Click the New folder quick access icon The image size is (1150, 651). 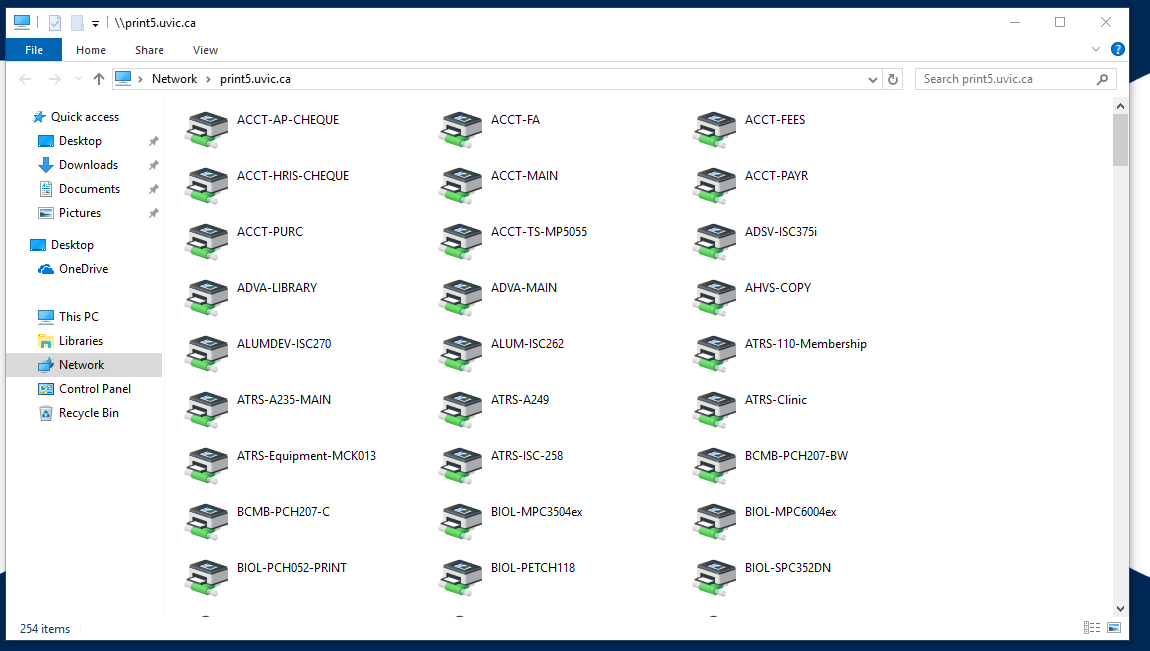[77, 23]
